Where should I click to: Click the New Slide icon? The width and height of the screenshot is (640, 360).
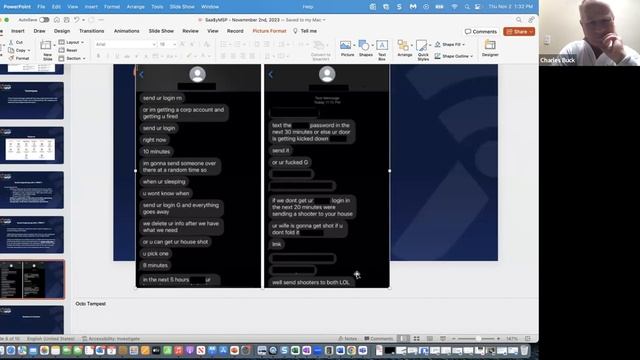(47, 45)
